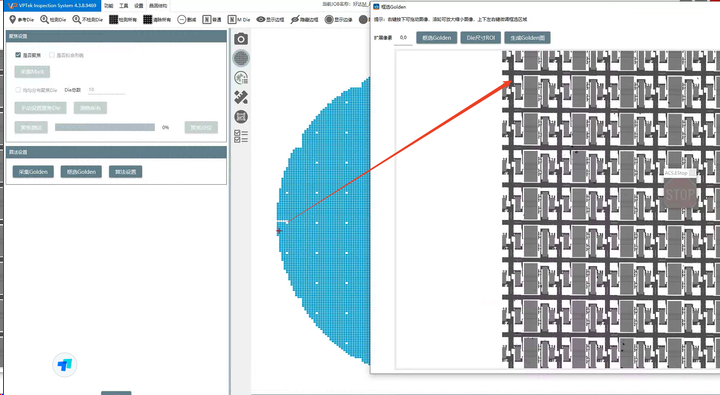The image size is (720, 395).
Task: Click the round save icon in vertical toolbar
Action: [241, 117]
